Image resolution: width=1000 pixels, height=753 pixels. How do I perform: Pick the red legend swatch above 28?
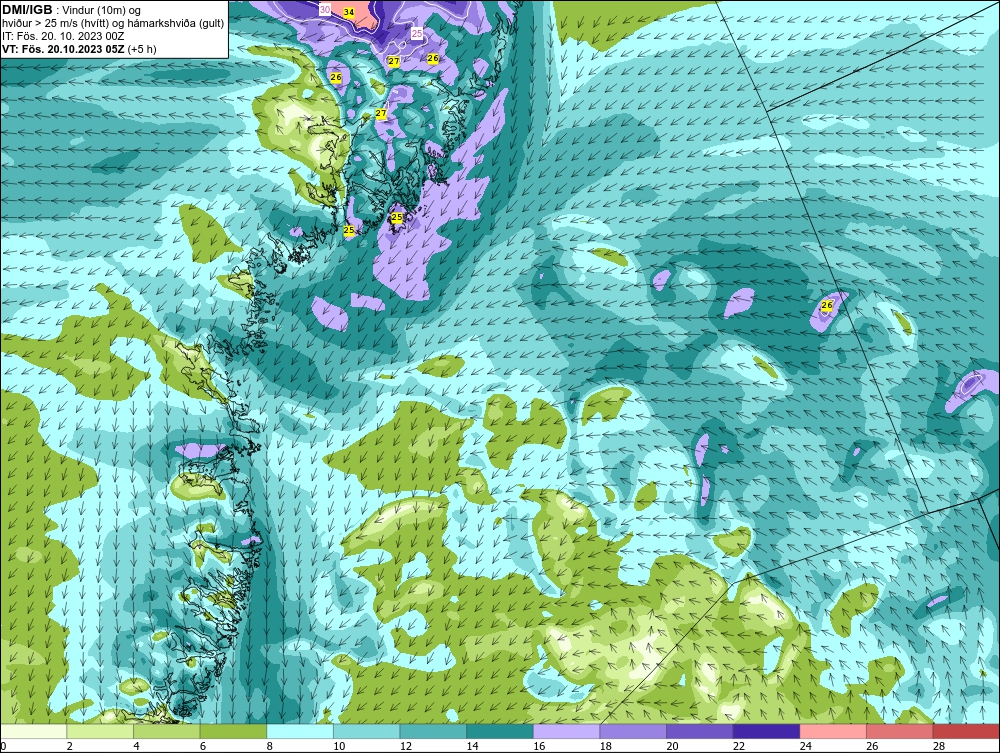tap(966, 731)
